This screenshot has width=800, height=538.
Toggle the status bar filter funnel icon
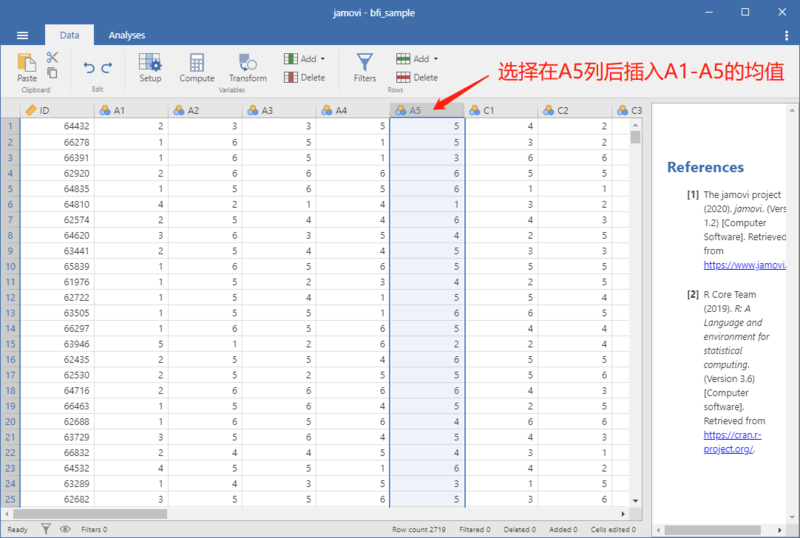(x=46, y=529)
